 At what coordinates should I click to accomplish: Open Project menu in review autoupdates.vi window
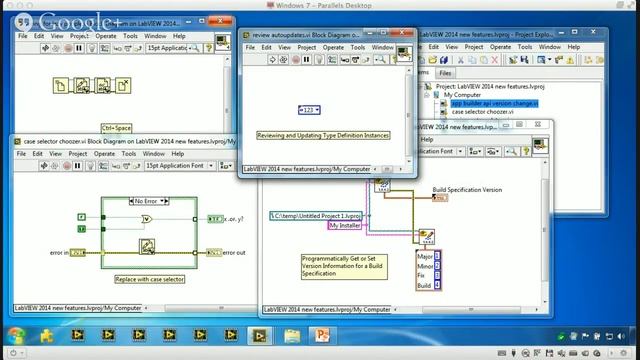click(307, 47)
